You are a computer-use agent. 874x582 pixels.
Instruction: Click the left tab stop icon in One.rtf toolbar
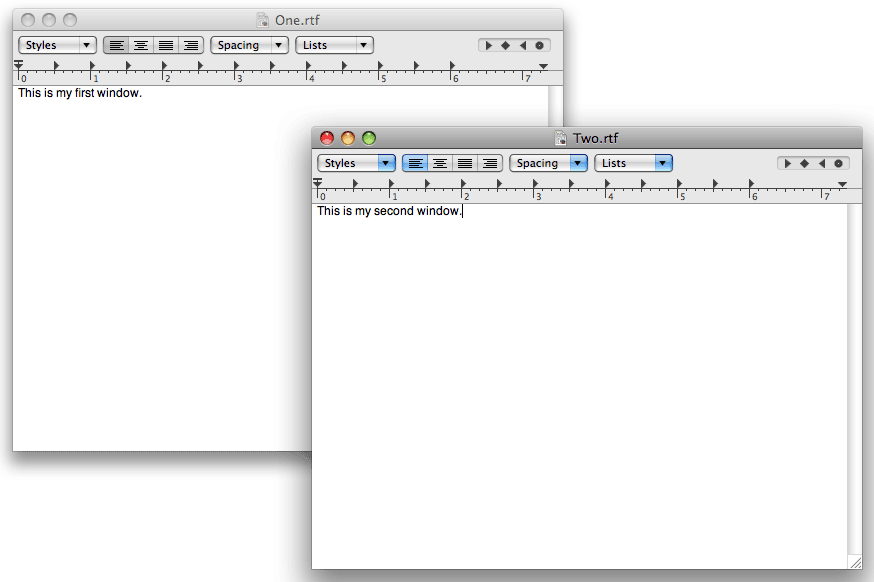(489, 45)
